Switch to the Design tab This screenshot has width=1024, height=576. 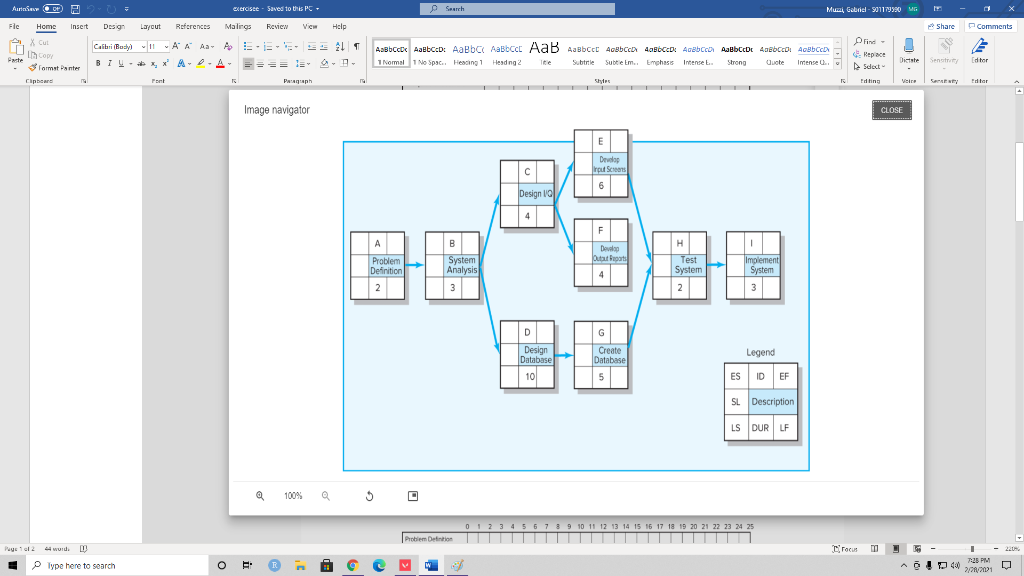(114, 27)
